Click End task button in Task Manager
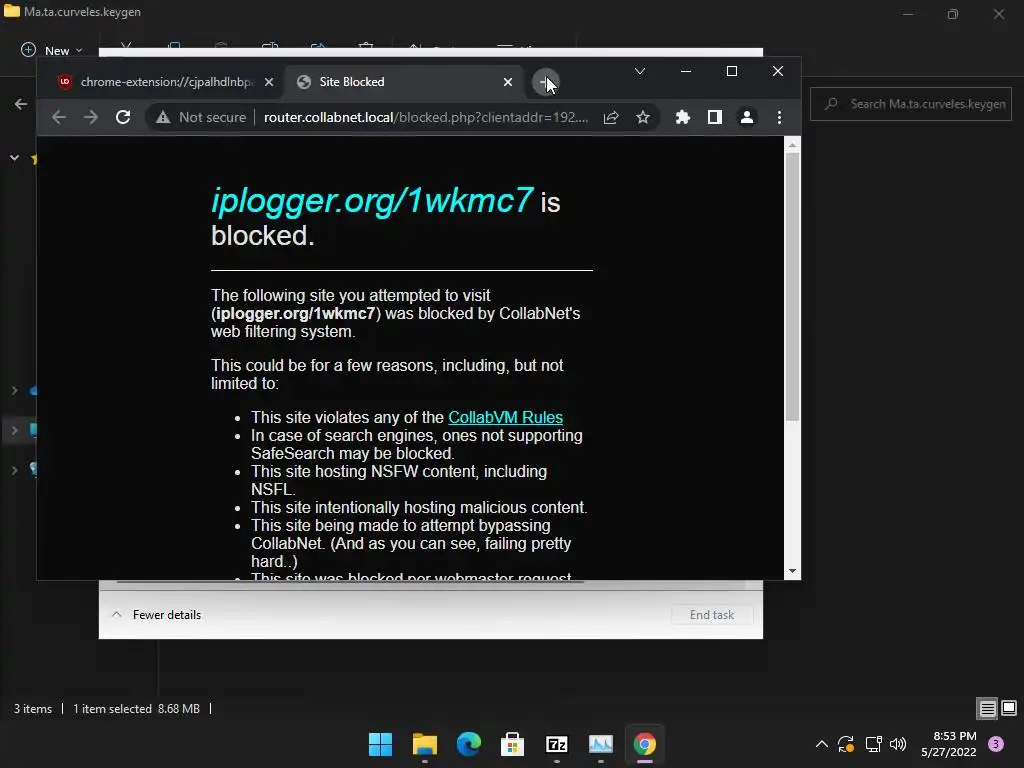Image resolution: width=1024 pixels, height=768 pixels. pyautogui.click(x=712, y=615)
